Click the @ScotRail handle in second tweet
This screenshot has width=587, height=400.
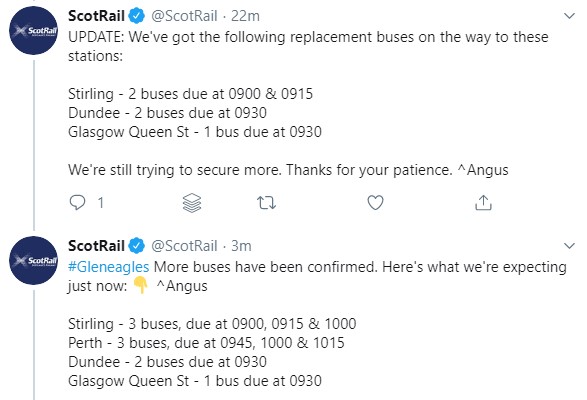coord(184,246)
